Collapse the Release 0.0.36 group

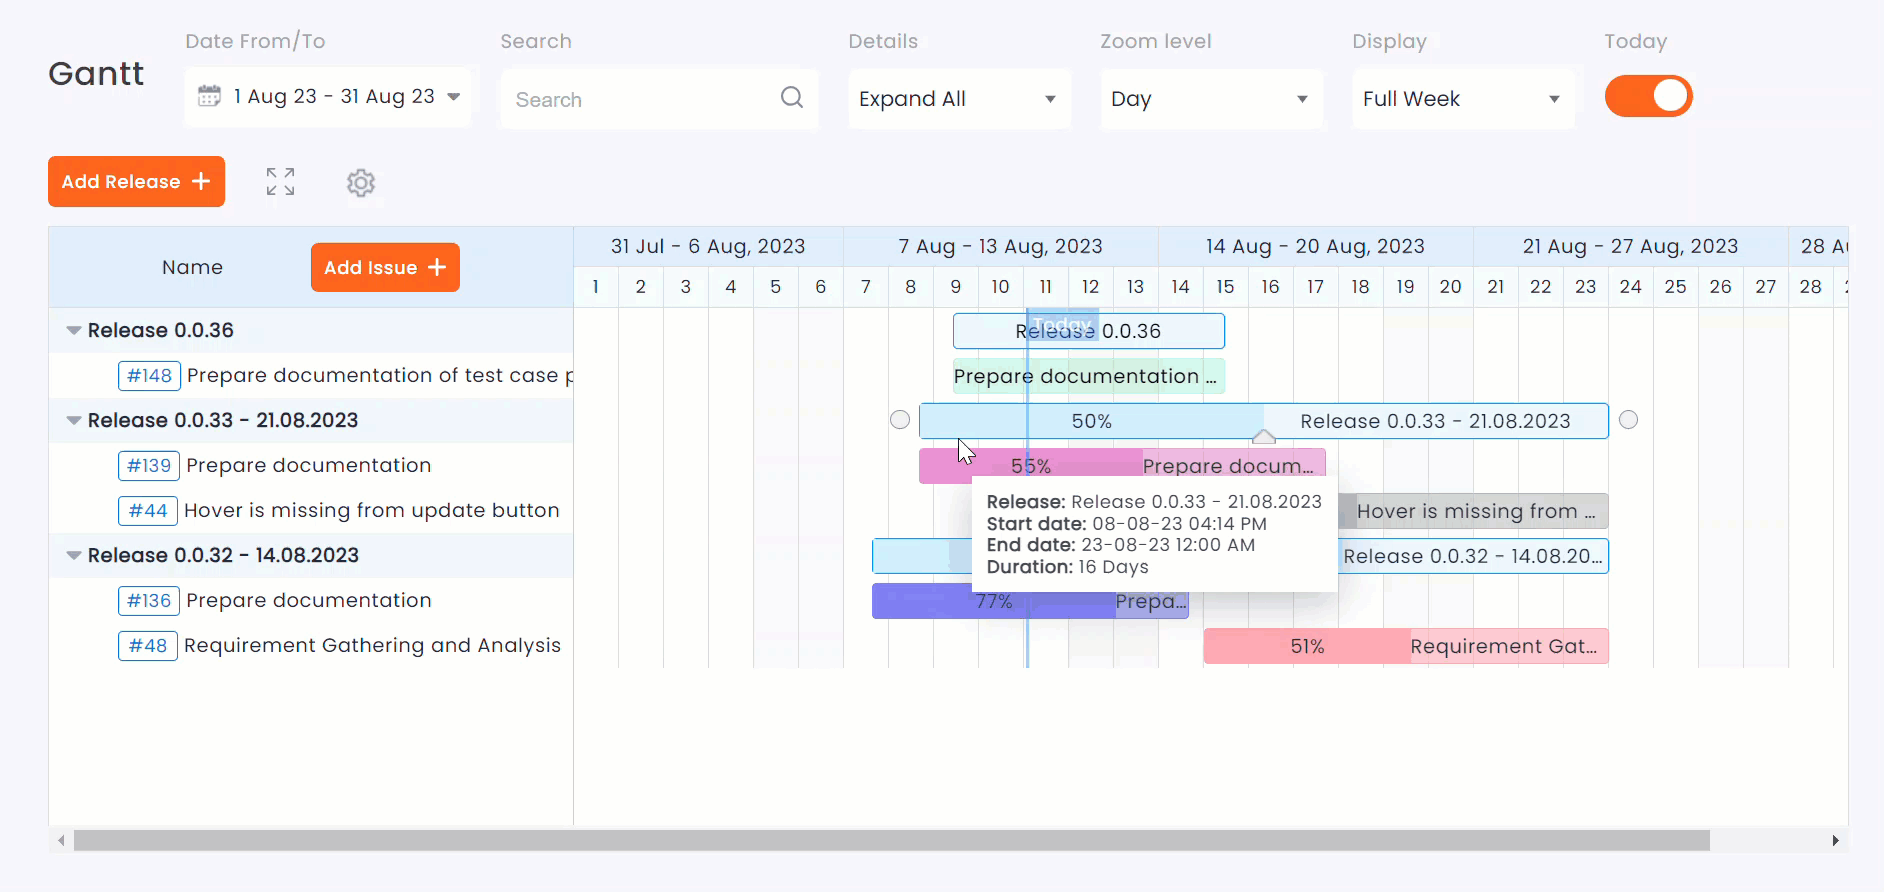point(74,331)
